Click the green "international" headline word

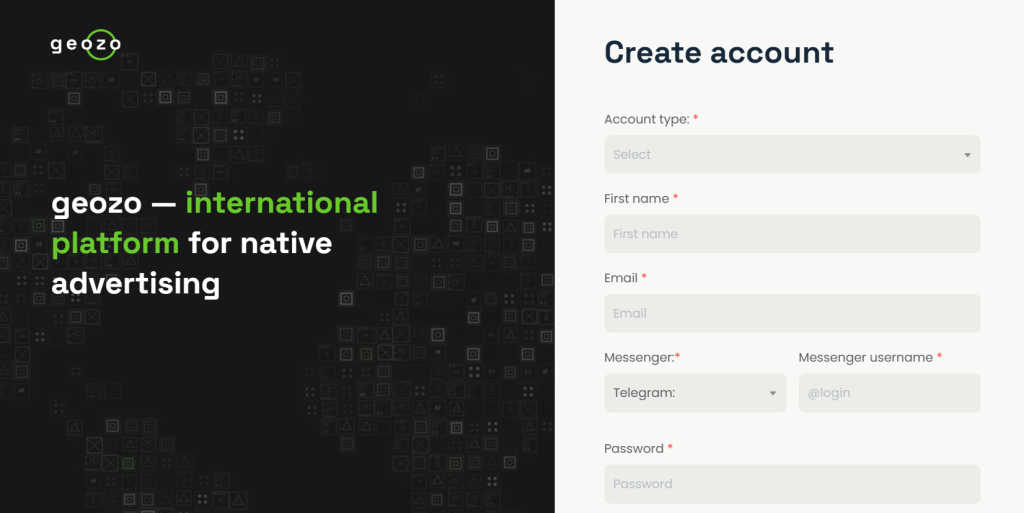pyautogui.click(x=281, y=203)
